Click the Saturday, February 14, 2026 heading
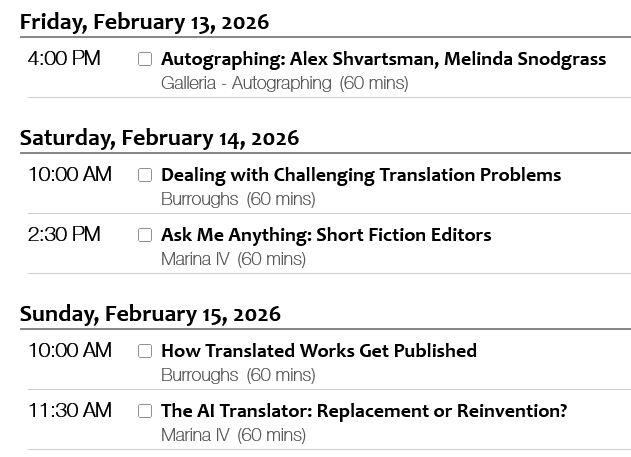The width and height of the screenshot is (631, 457). 159,137
